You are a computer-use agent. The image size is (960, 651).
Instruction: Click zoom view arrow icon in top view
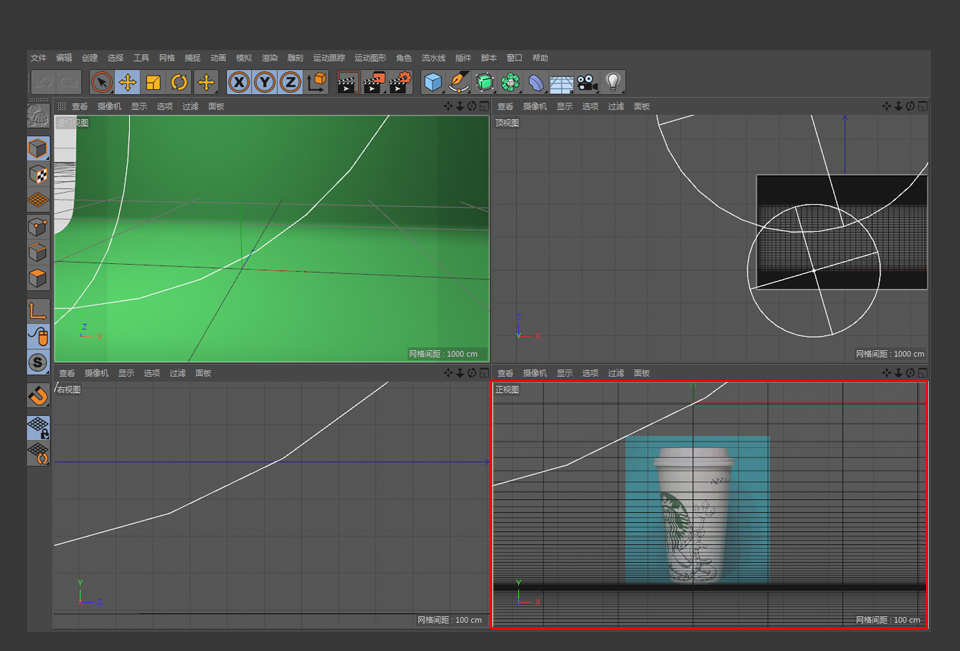click(898, 106)
